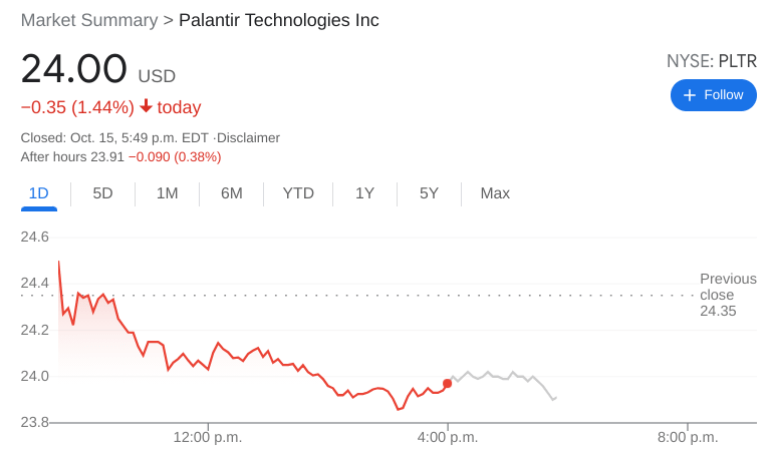Screen dimensions: 777x457
Task: Click the 8:00 p.m. axis label
Action: tap(688, 437)
